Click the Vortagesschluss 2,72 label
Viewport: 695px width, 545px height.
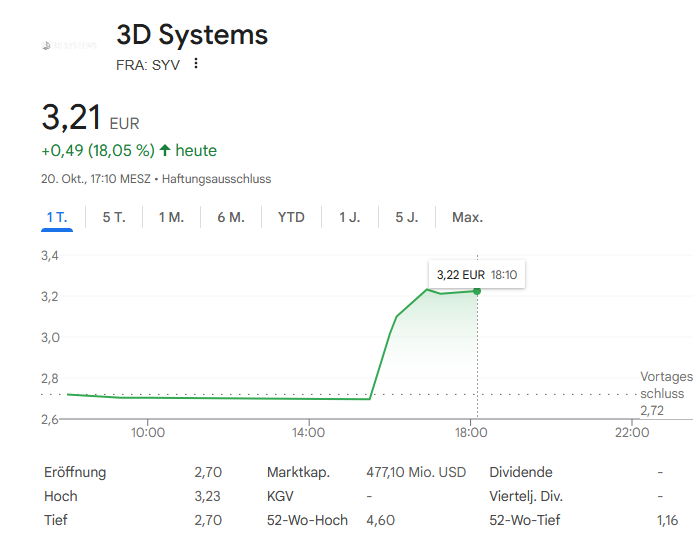[x=665, y=393]
